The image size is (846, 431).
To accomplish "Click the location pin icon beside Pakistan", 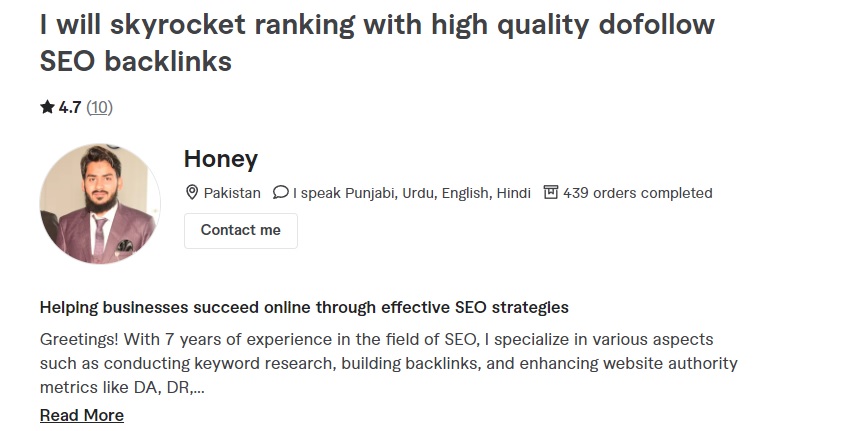I will tap(192, 193).
